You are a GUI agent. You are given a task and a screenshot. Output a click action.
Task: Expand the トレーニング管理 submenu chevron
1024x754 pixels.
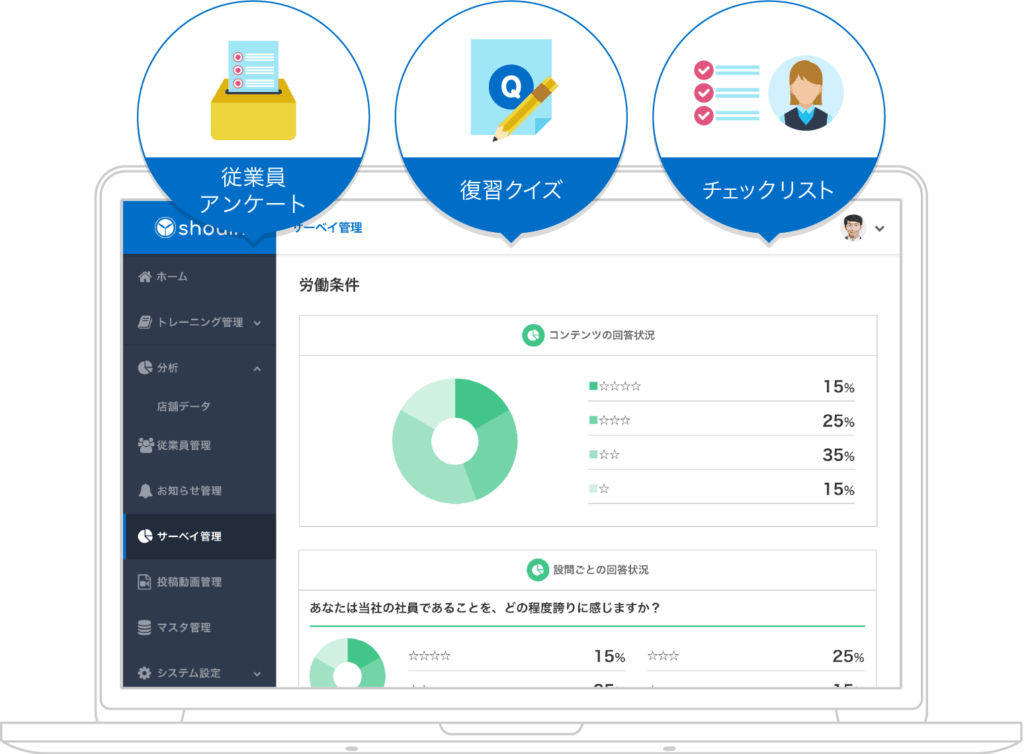point(257,323)
